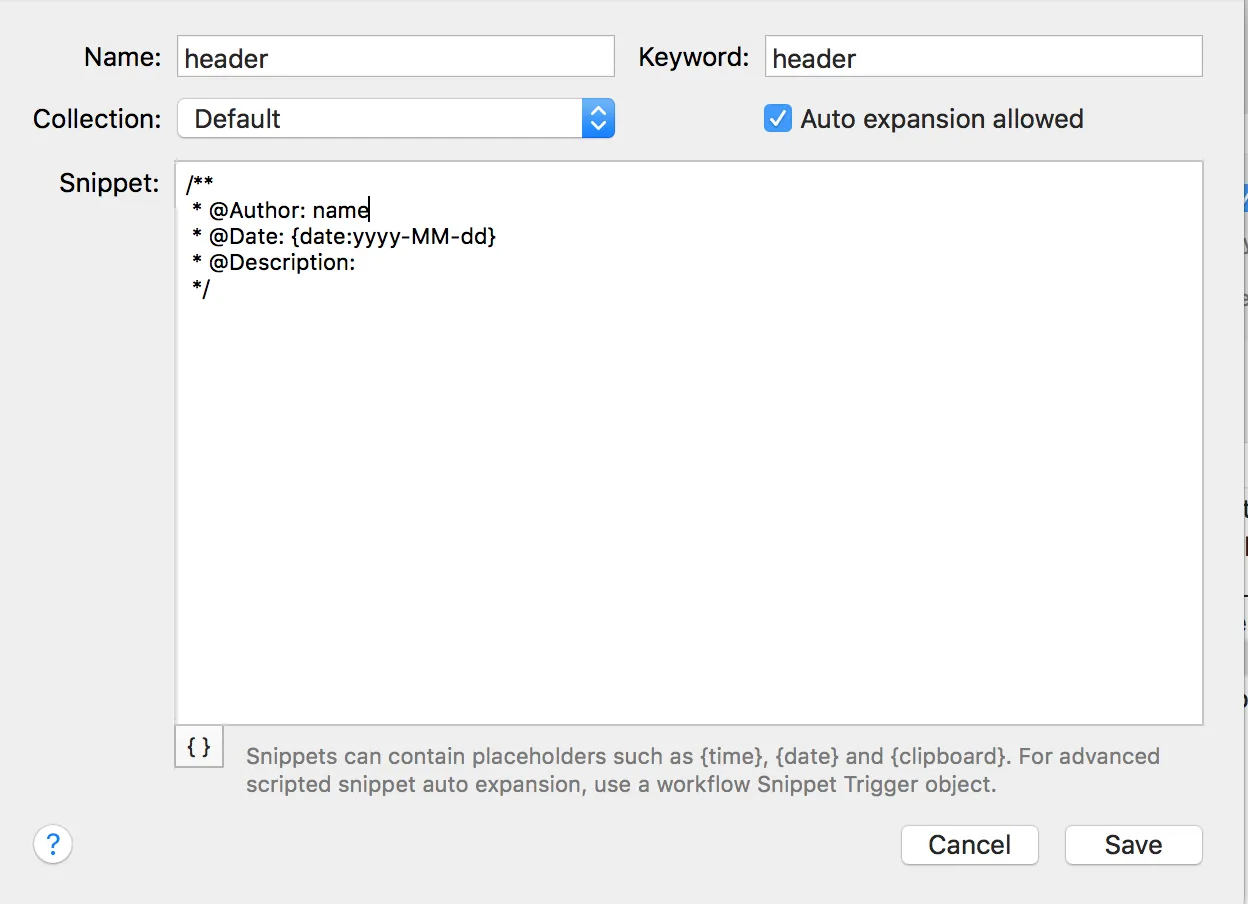Focus the Keyword field containing header
Image resolution: width=1248 pixels, height=904 pixels.
[x=984, y=57]
